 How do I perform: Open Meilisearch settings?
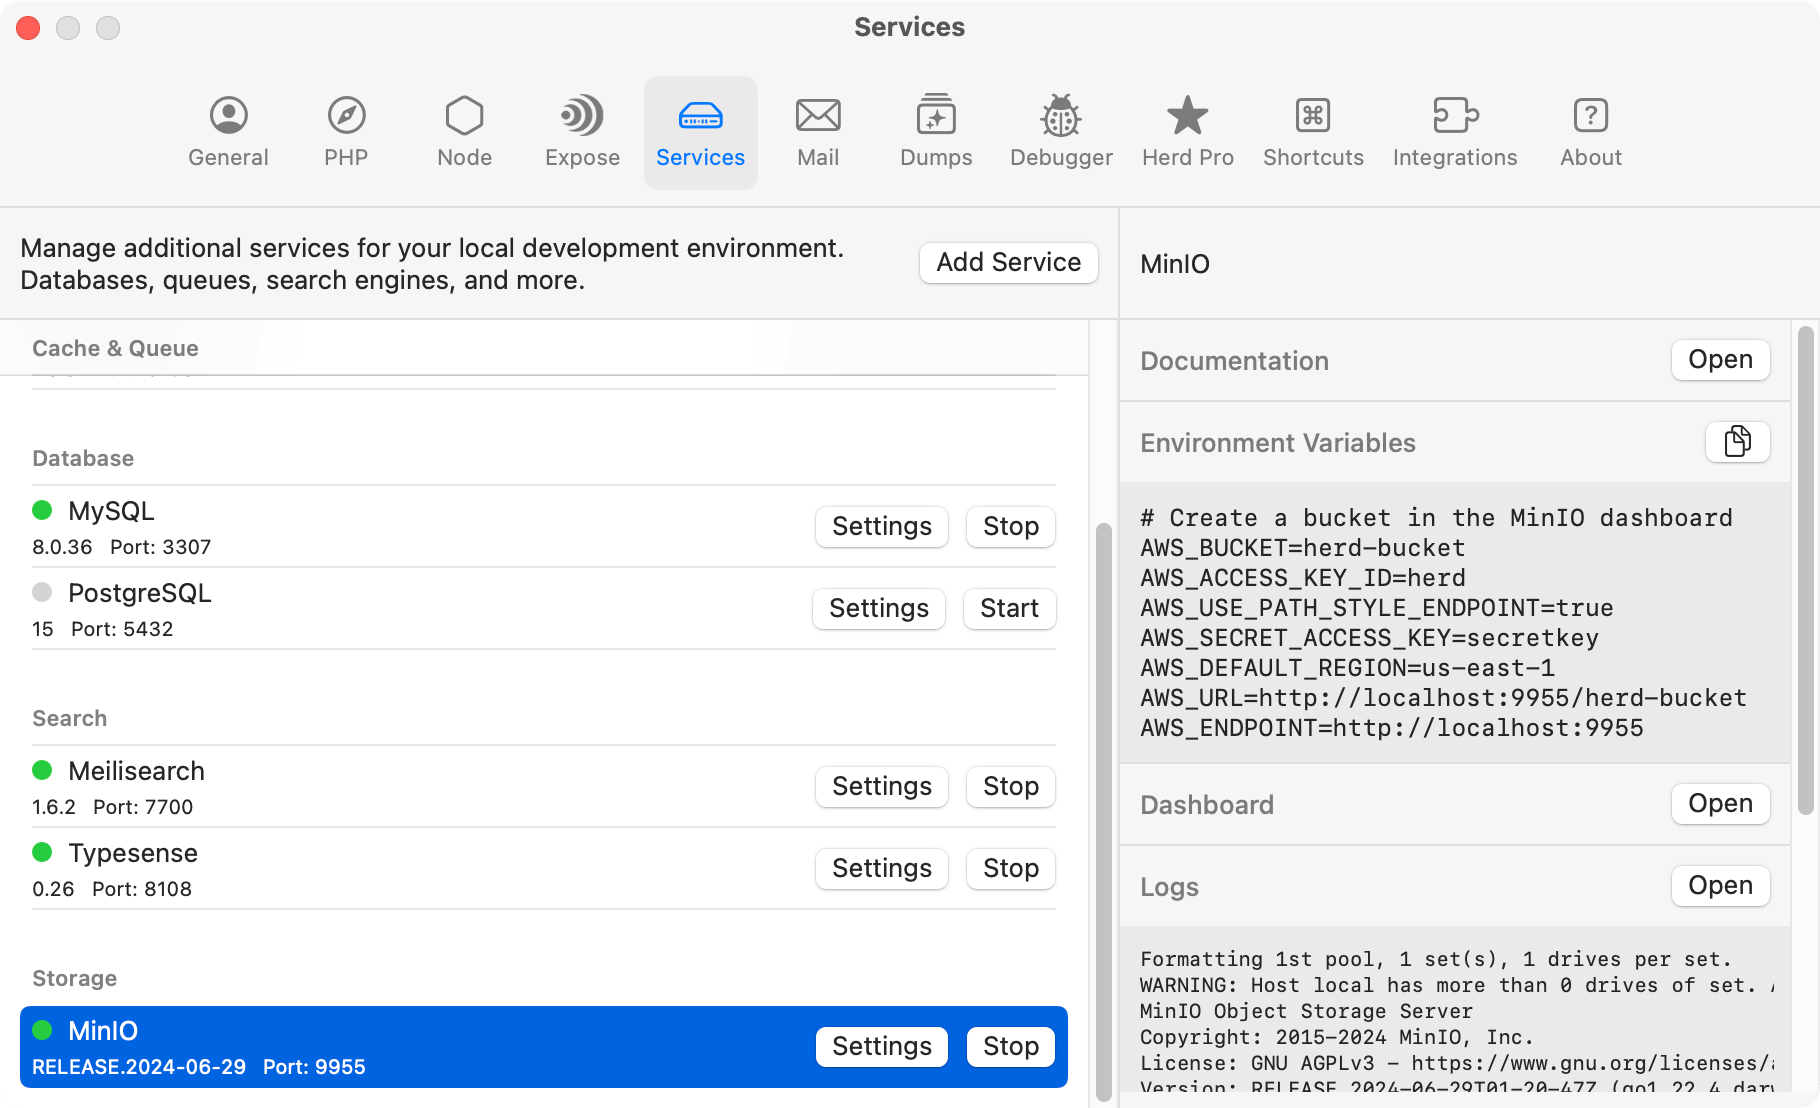881,786
